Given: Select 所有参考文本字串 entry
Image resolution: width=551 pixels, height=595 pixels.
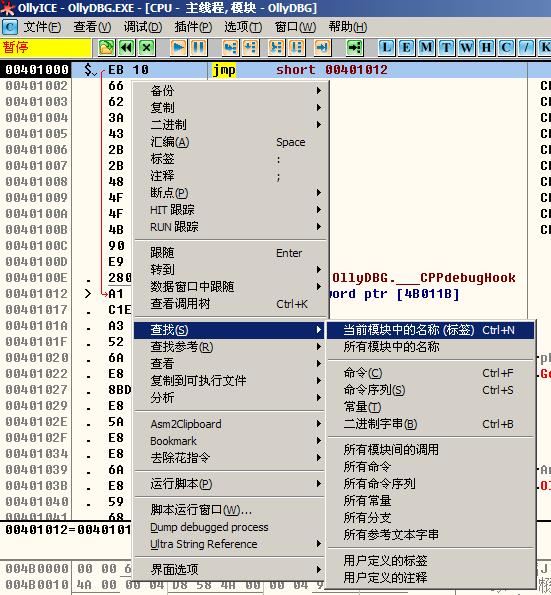Looking at the screenshot, I should coord(431,535).
